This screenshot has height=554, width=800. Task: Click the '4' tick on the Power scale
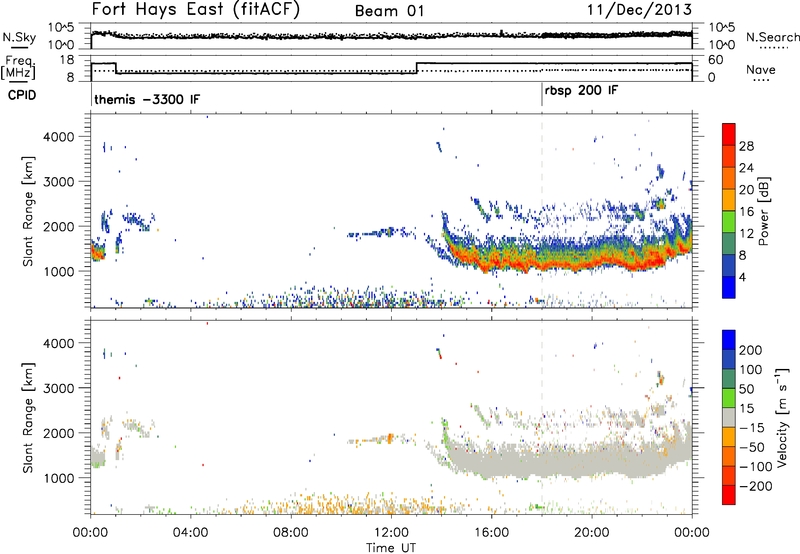tap(742, 277)
